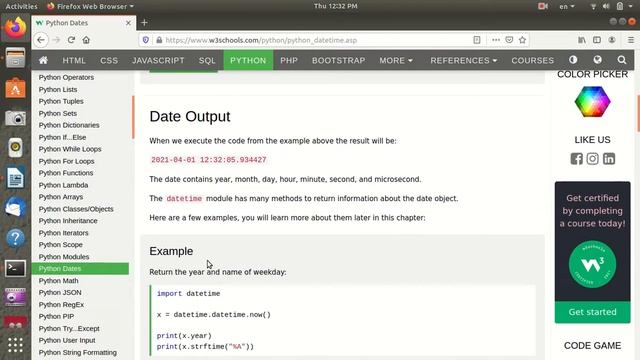Go to the Firefox home page
The image size is (640, 360).
(x=86, y=40)
